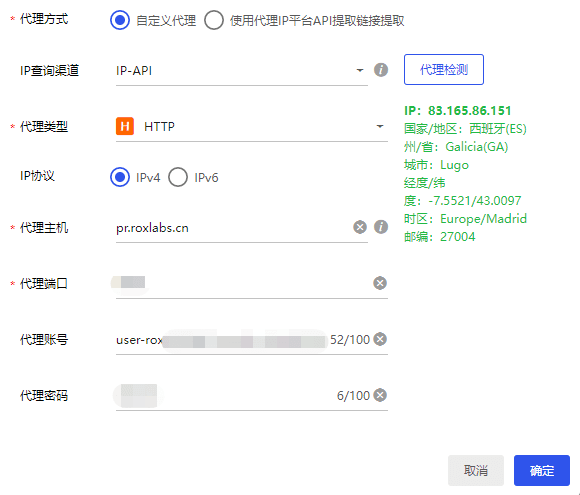Expand the 代理类型 HTTP dropdown arrow
Viewport: 580px width, 495px height.
pos(380,127)
